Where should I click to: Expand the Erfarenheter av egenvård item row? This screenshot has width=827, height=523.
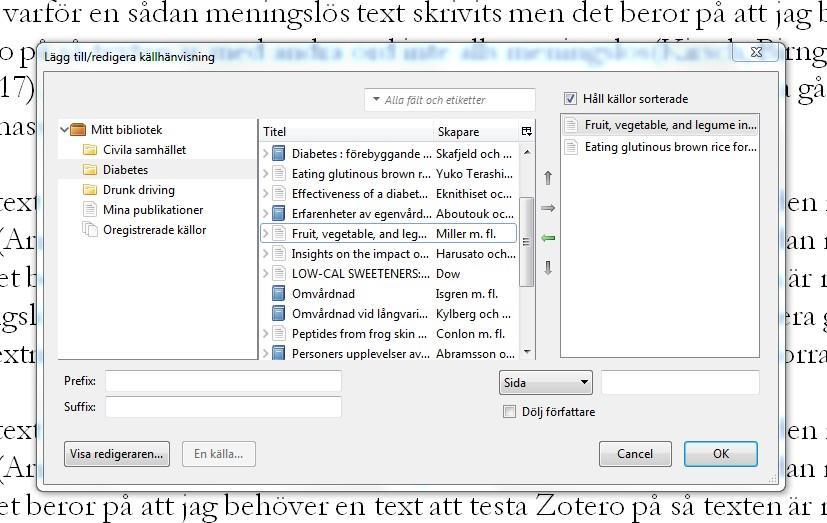[266, 214]
